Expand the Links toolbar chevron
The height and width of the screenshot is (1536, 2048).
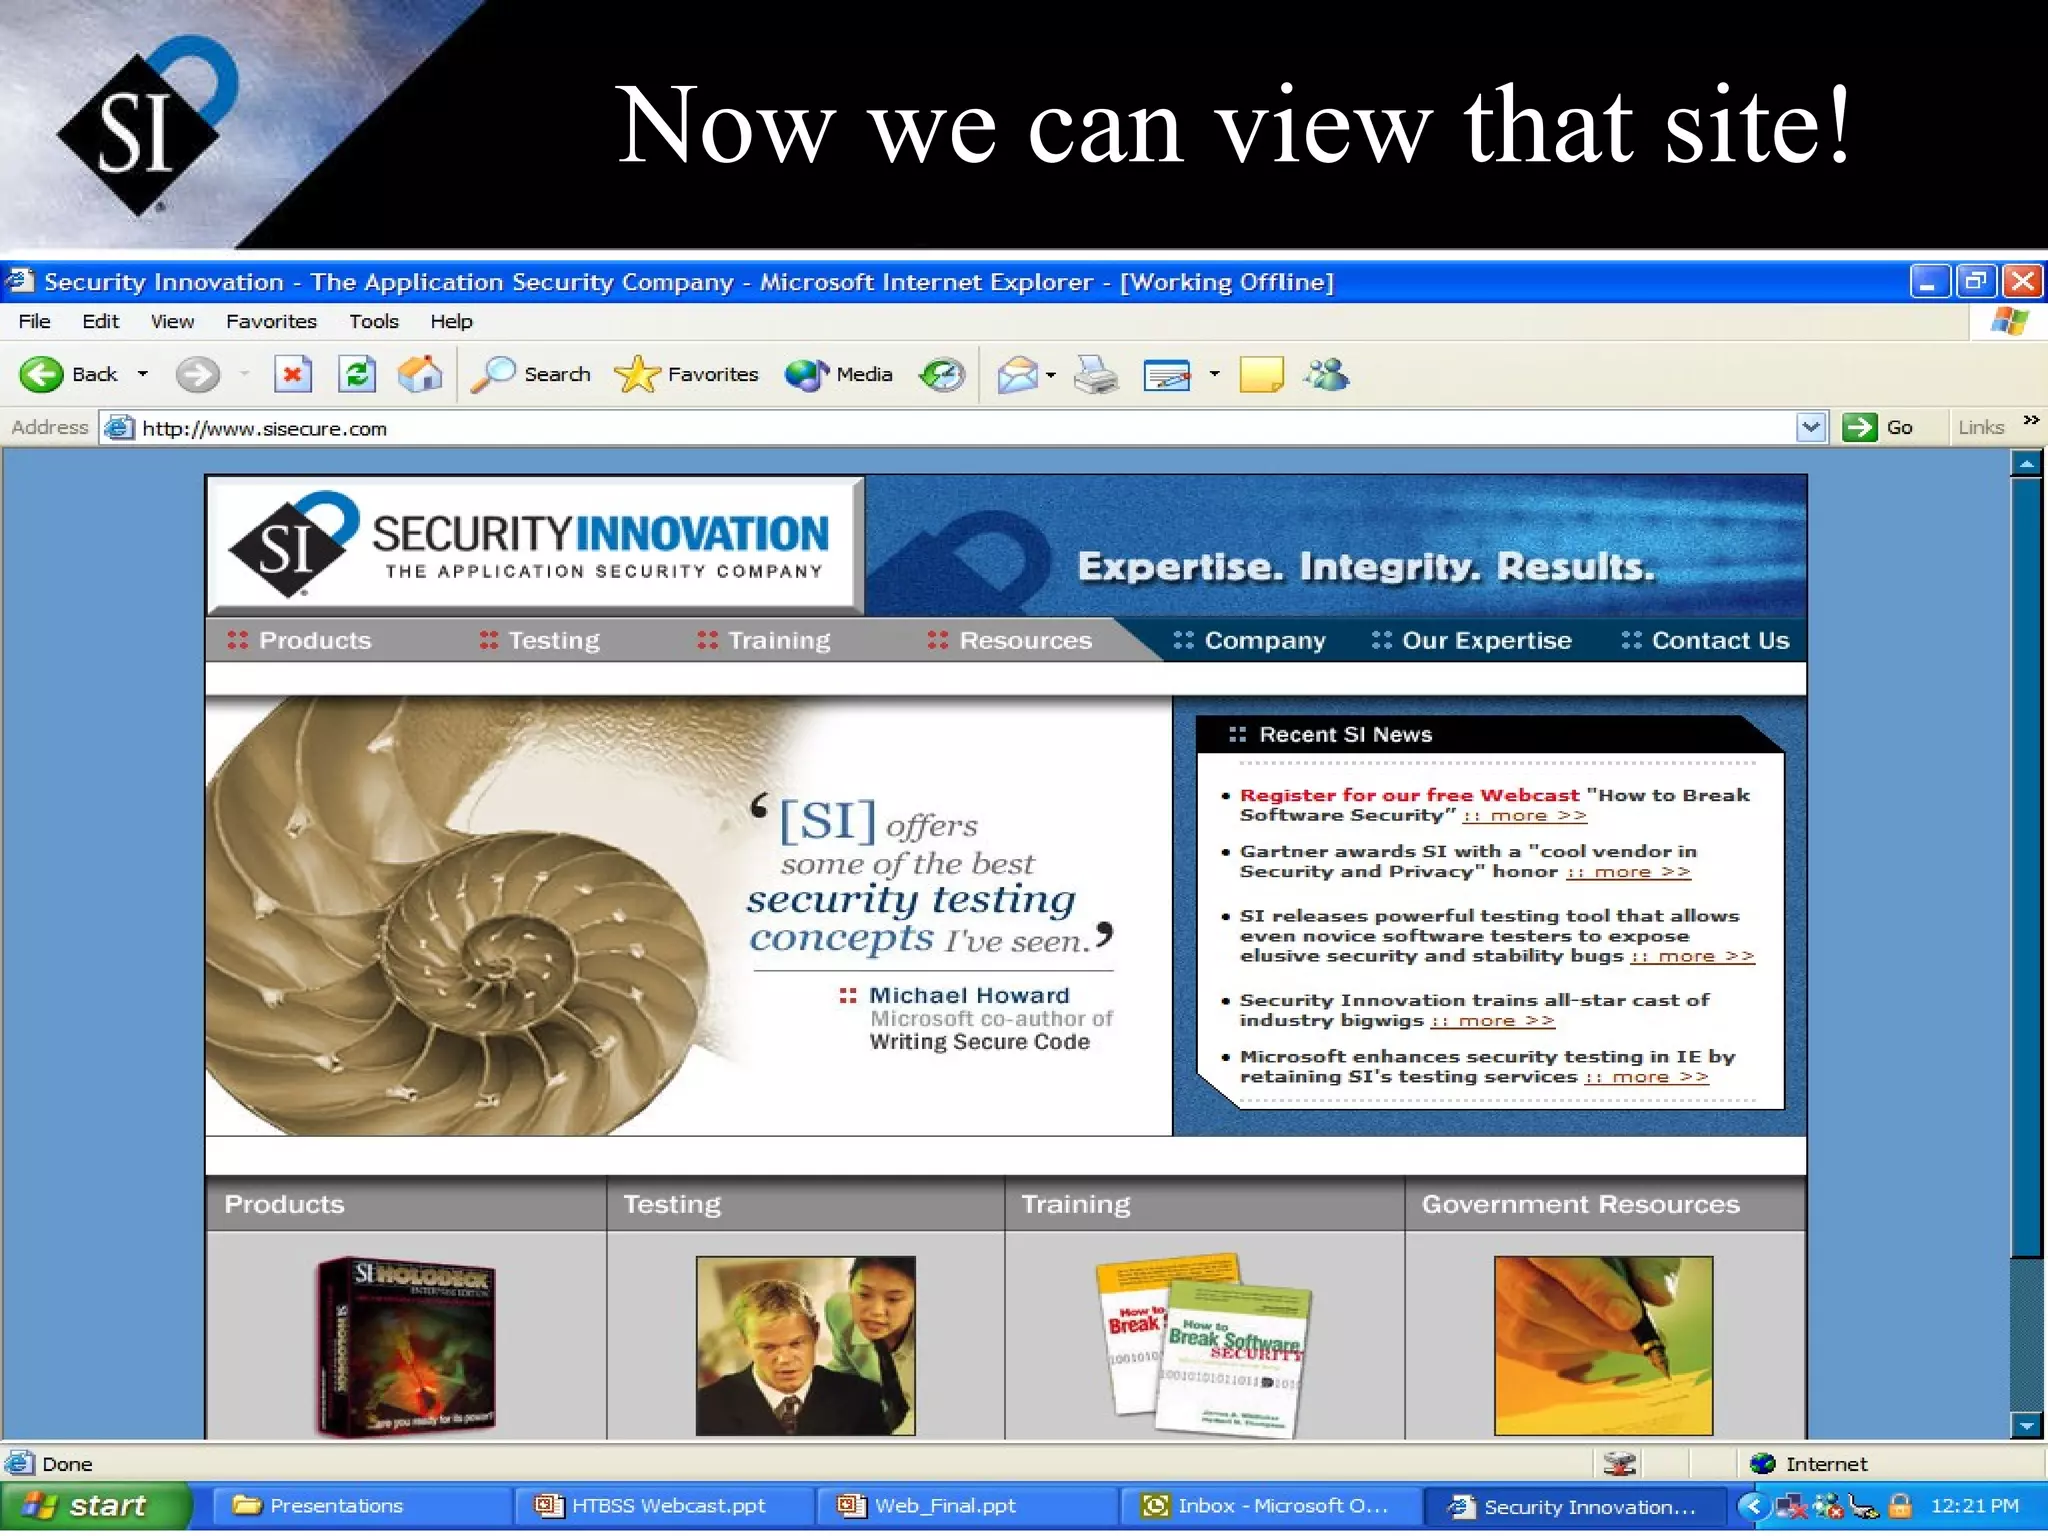point(2030,420)
